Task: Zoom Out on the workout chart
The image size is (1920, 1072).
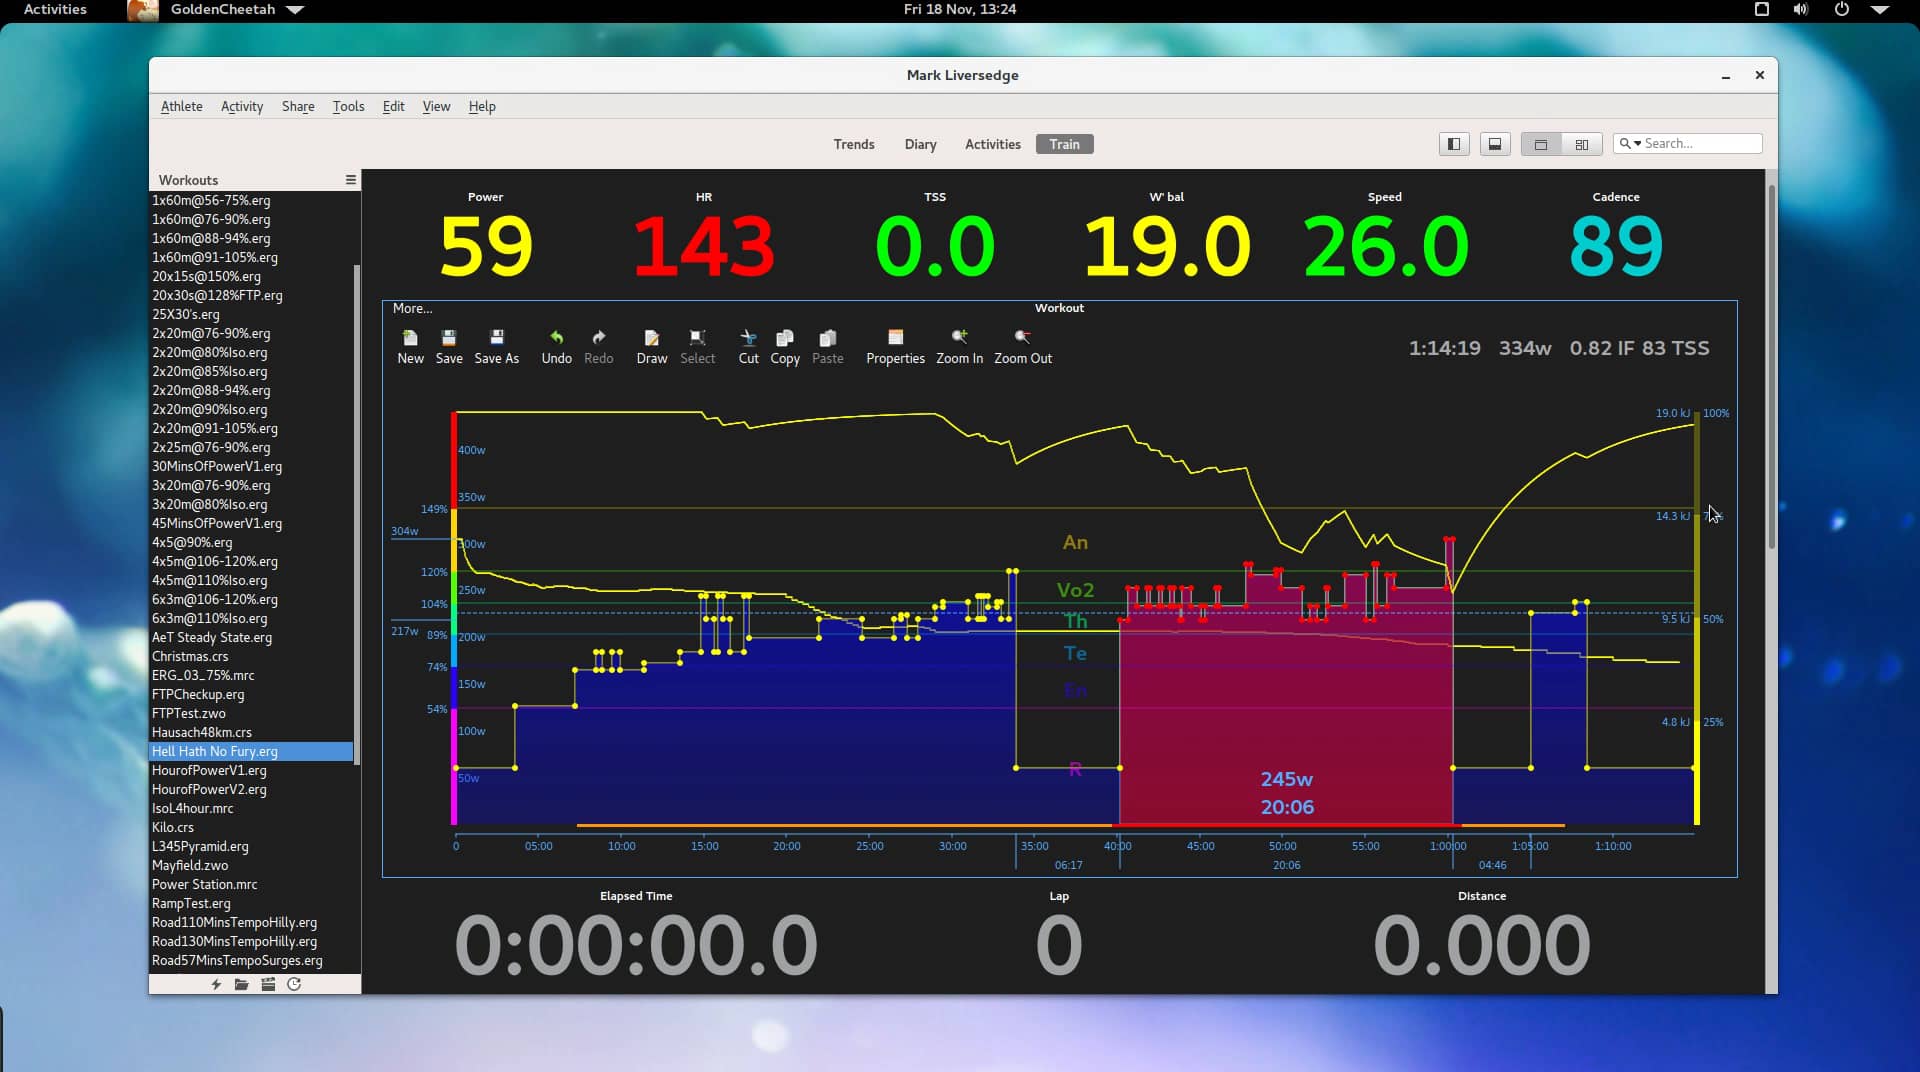Action: [x=1022, y=346]
